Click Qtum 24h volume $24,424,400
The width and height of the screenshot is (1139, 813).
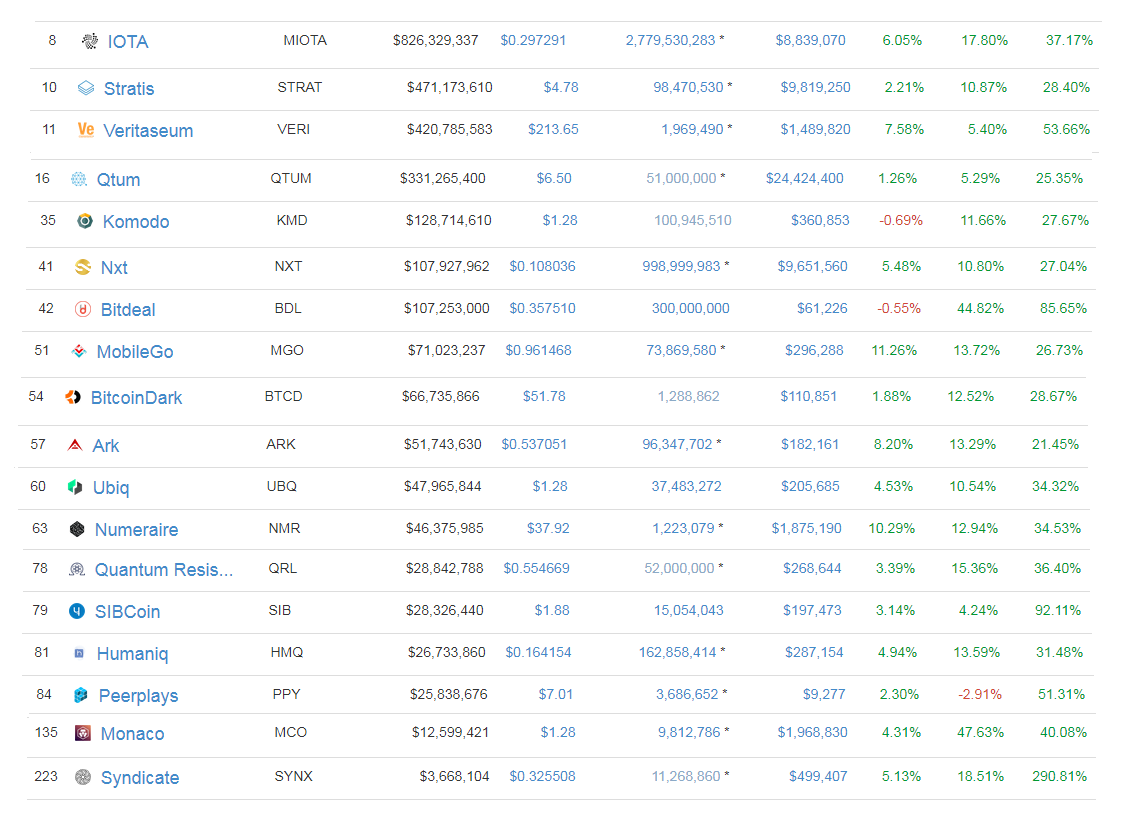[805, 179]
